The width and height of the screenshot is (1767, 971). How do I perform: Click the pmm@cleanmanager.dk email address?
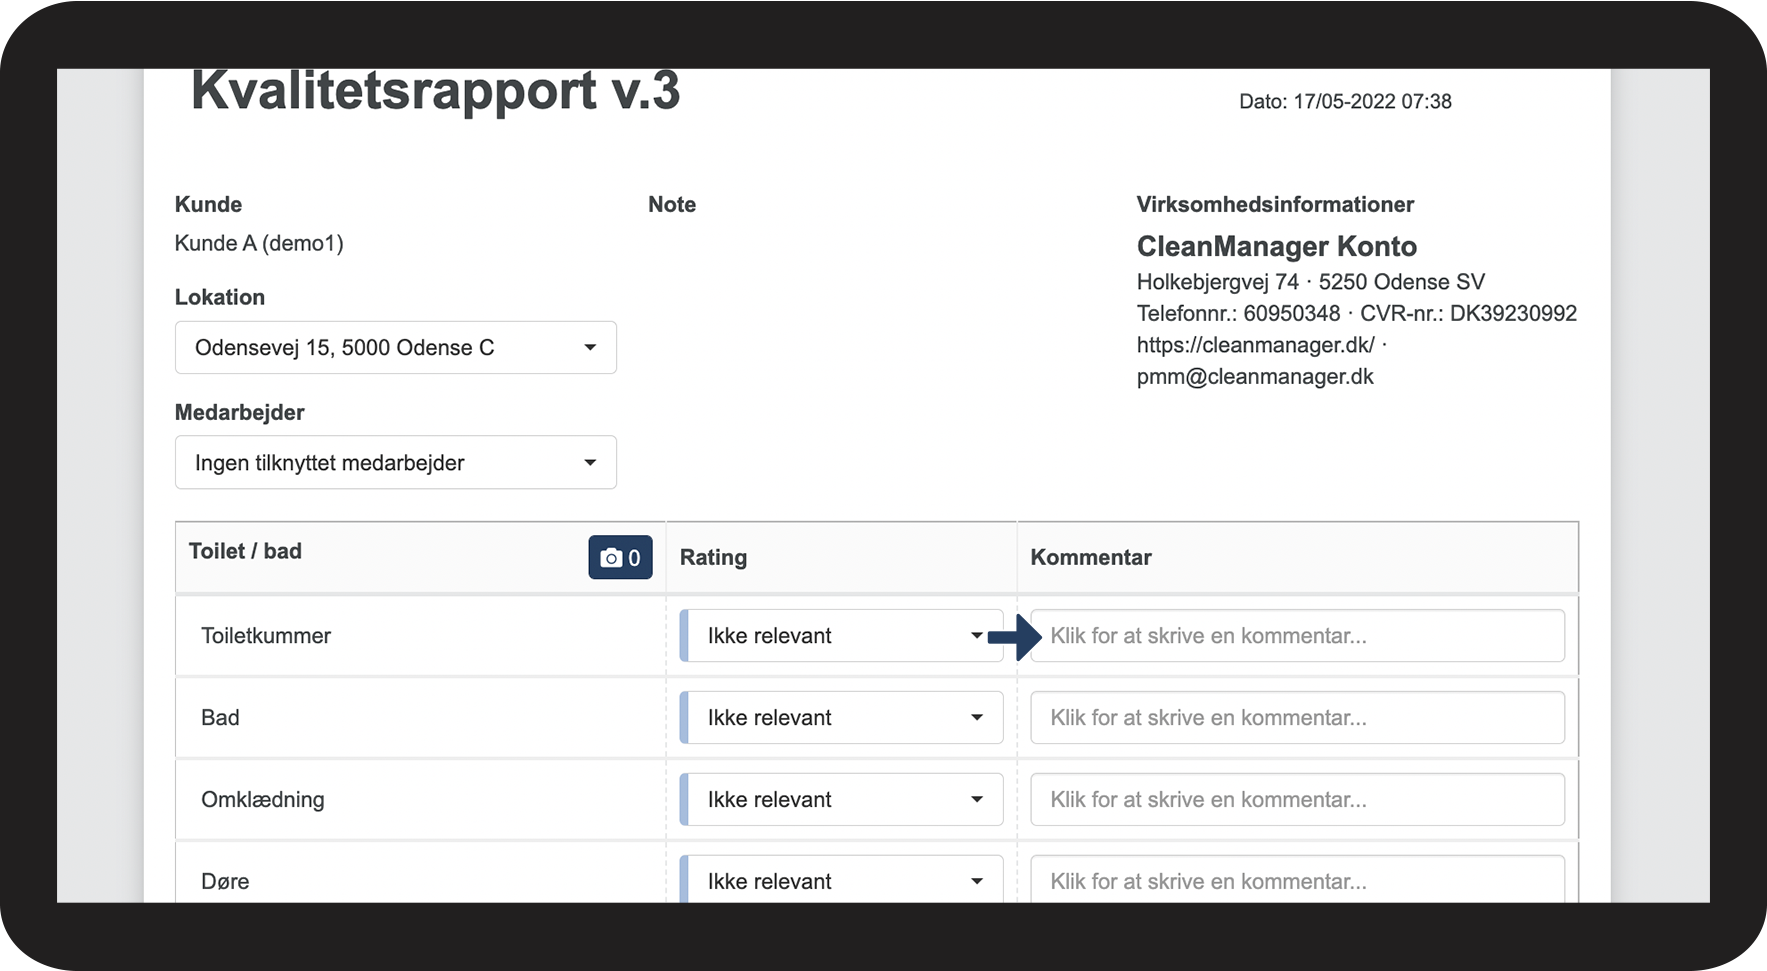pyautogui.click(x=1255, y=377)
